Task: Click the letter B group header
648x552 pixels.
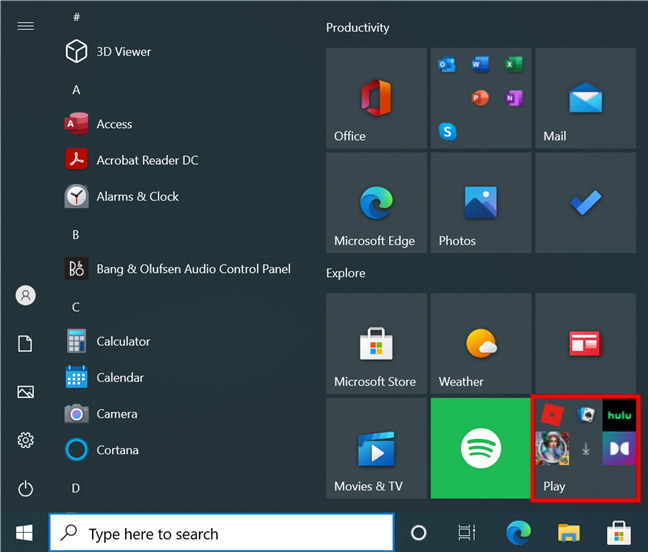Action: 76,235
